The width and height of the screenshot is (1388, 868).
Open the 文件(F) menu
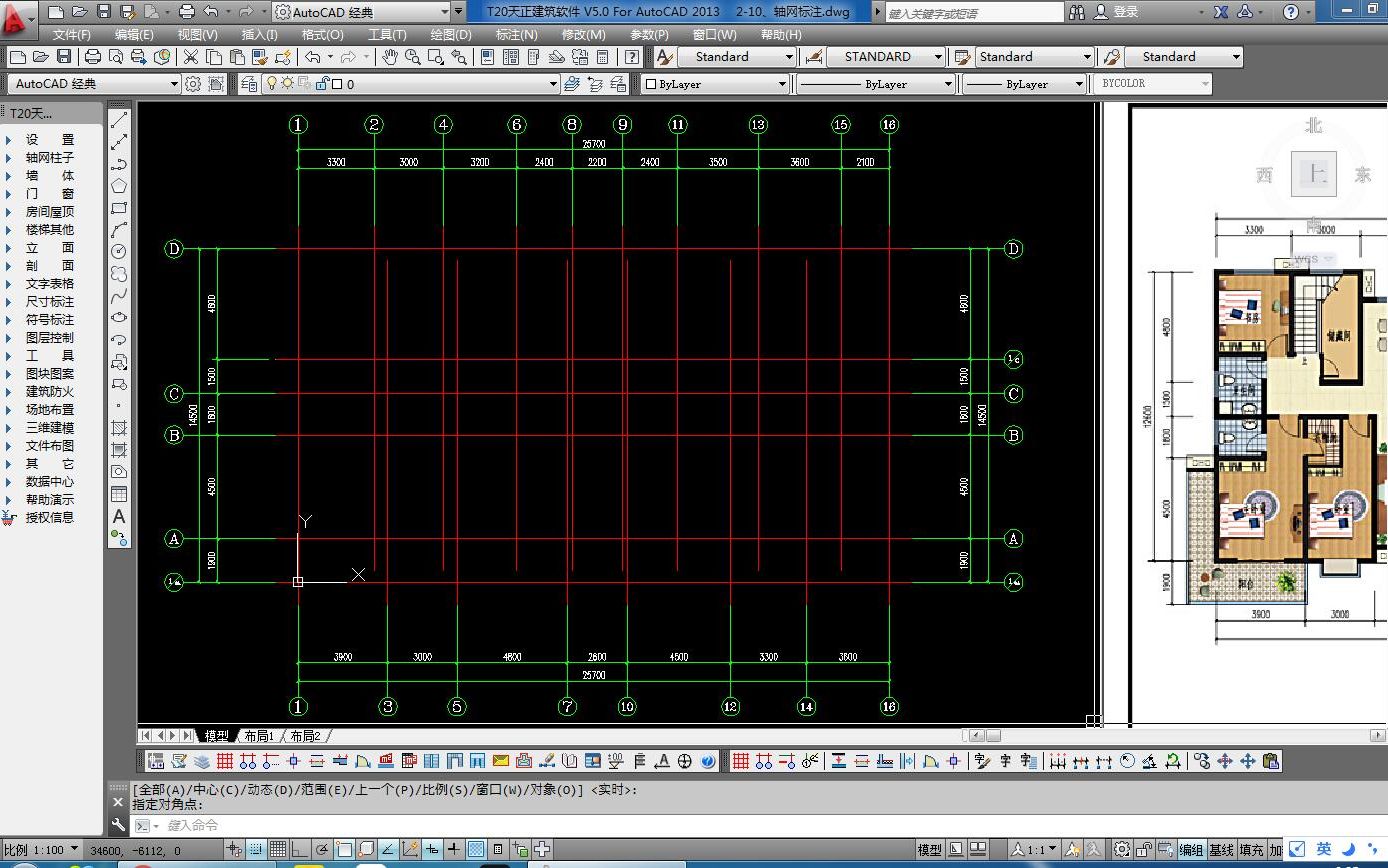(x=72, y=34)
